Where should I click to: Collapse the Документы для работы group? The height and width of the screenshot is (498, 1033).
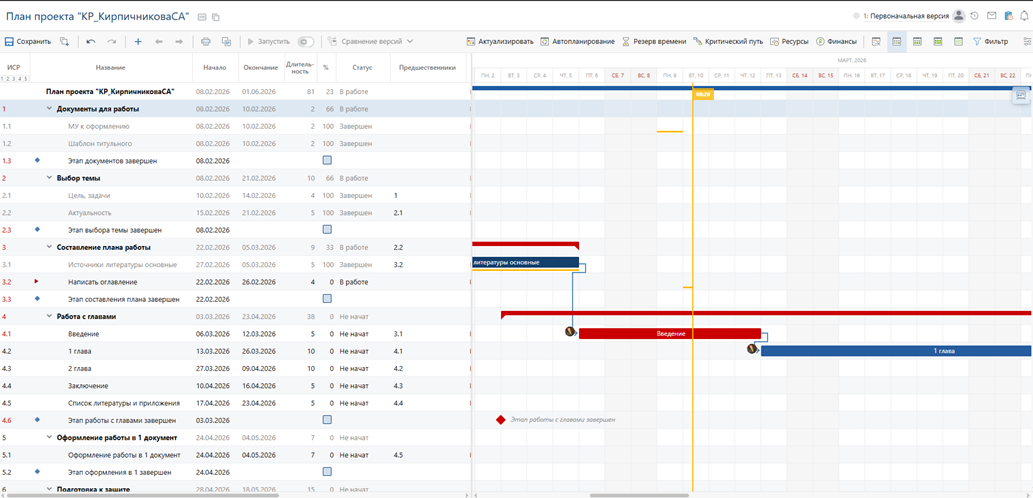(x=49, y=108)
